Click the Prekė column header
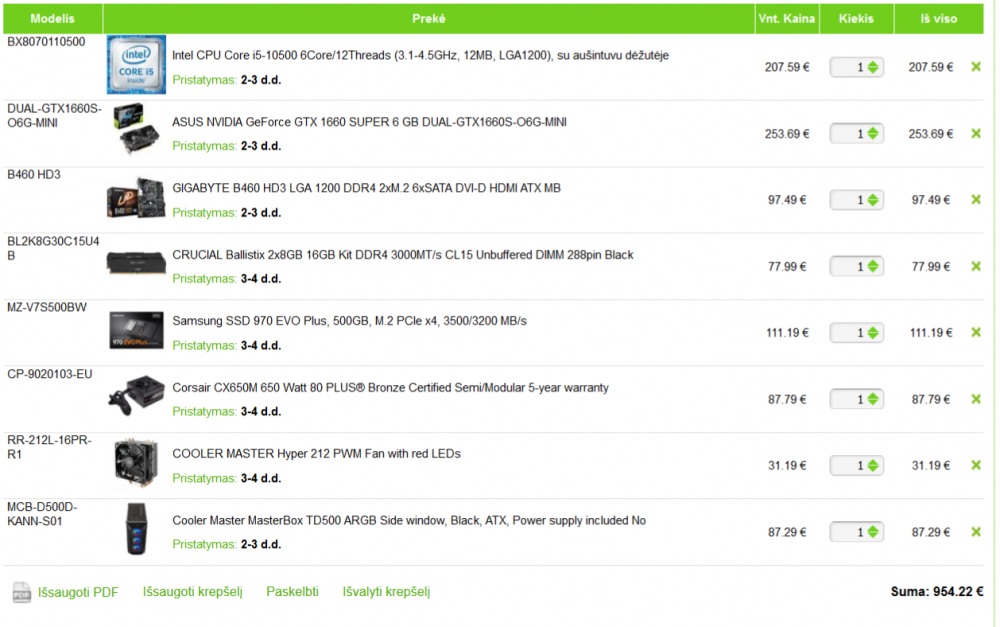 coord(429,18)
